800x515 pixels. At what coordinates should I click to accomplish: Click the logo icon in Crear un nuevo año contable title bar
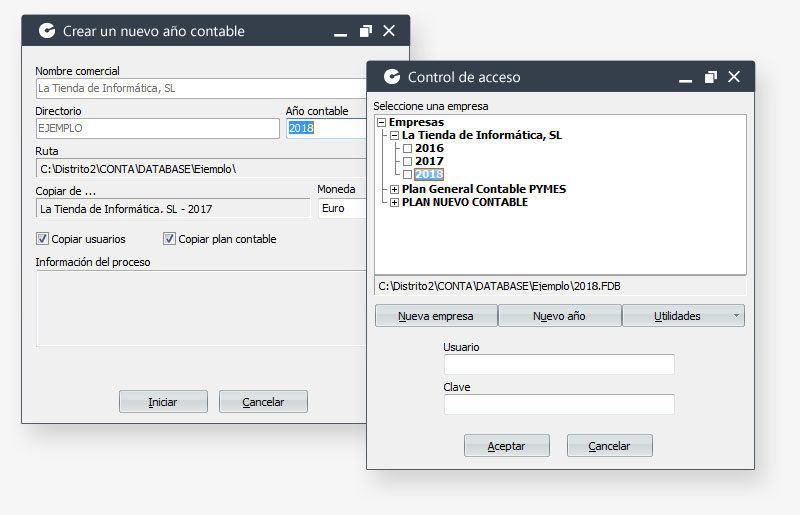(46, 31)
